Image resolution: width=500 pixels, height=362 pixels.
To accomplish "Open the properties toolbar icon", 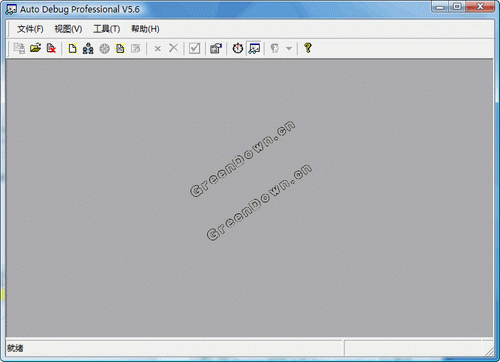I will (216, 48).
